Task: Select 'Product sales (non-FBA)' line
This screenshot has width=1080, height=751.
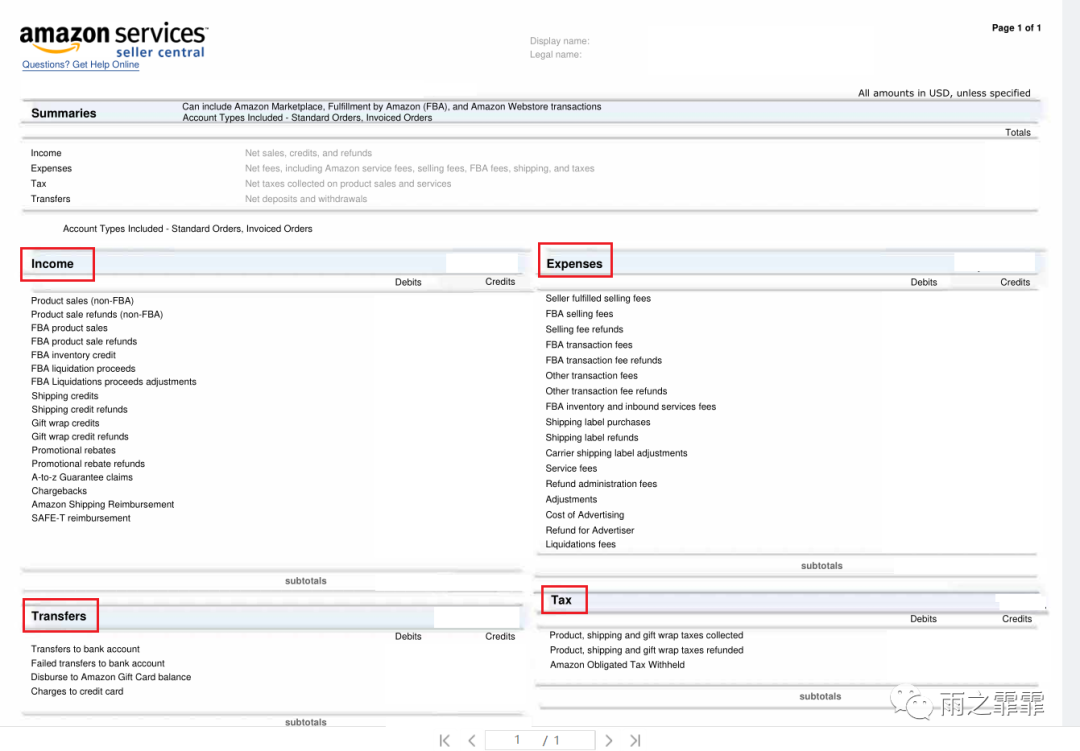Action: point(83,300)
